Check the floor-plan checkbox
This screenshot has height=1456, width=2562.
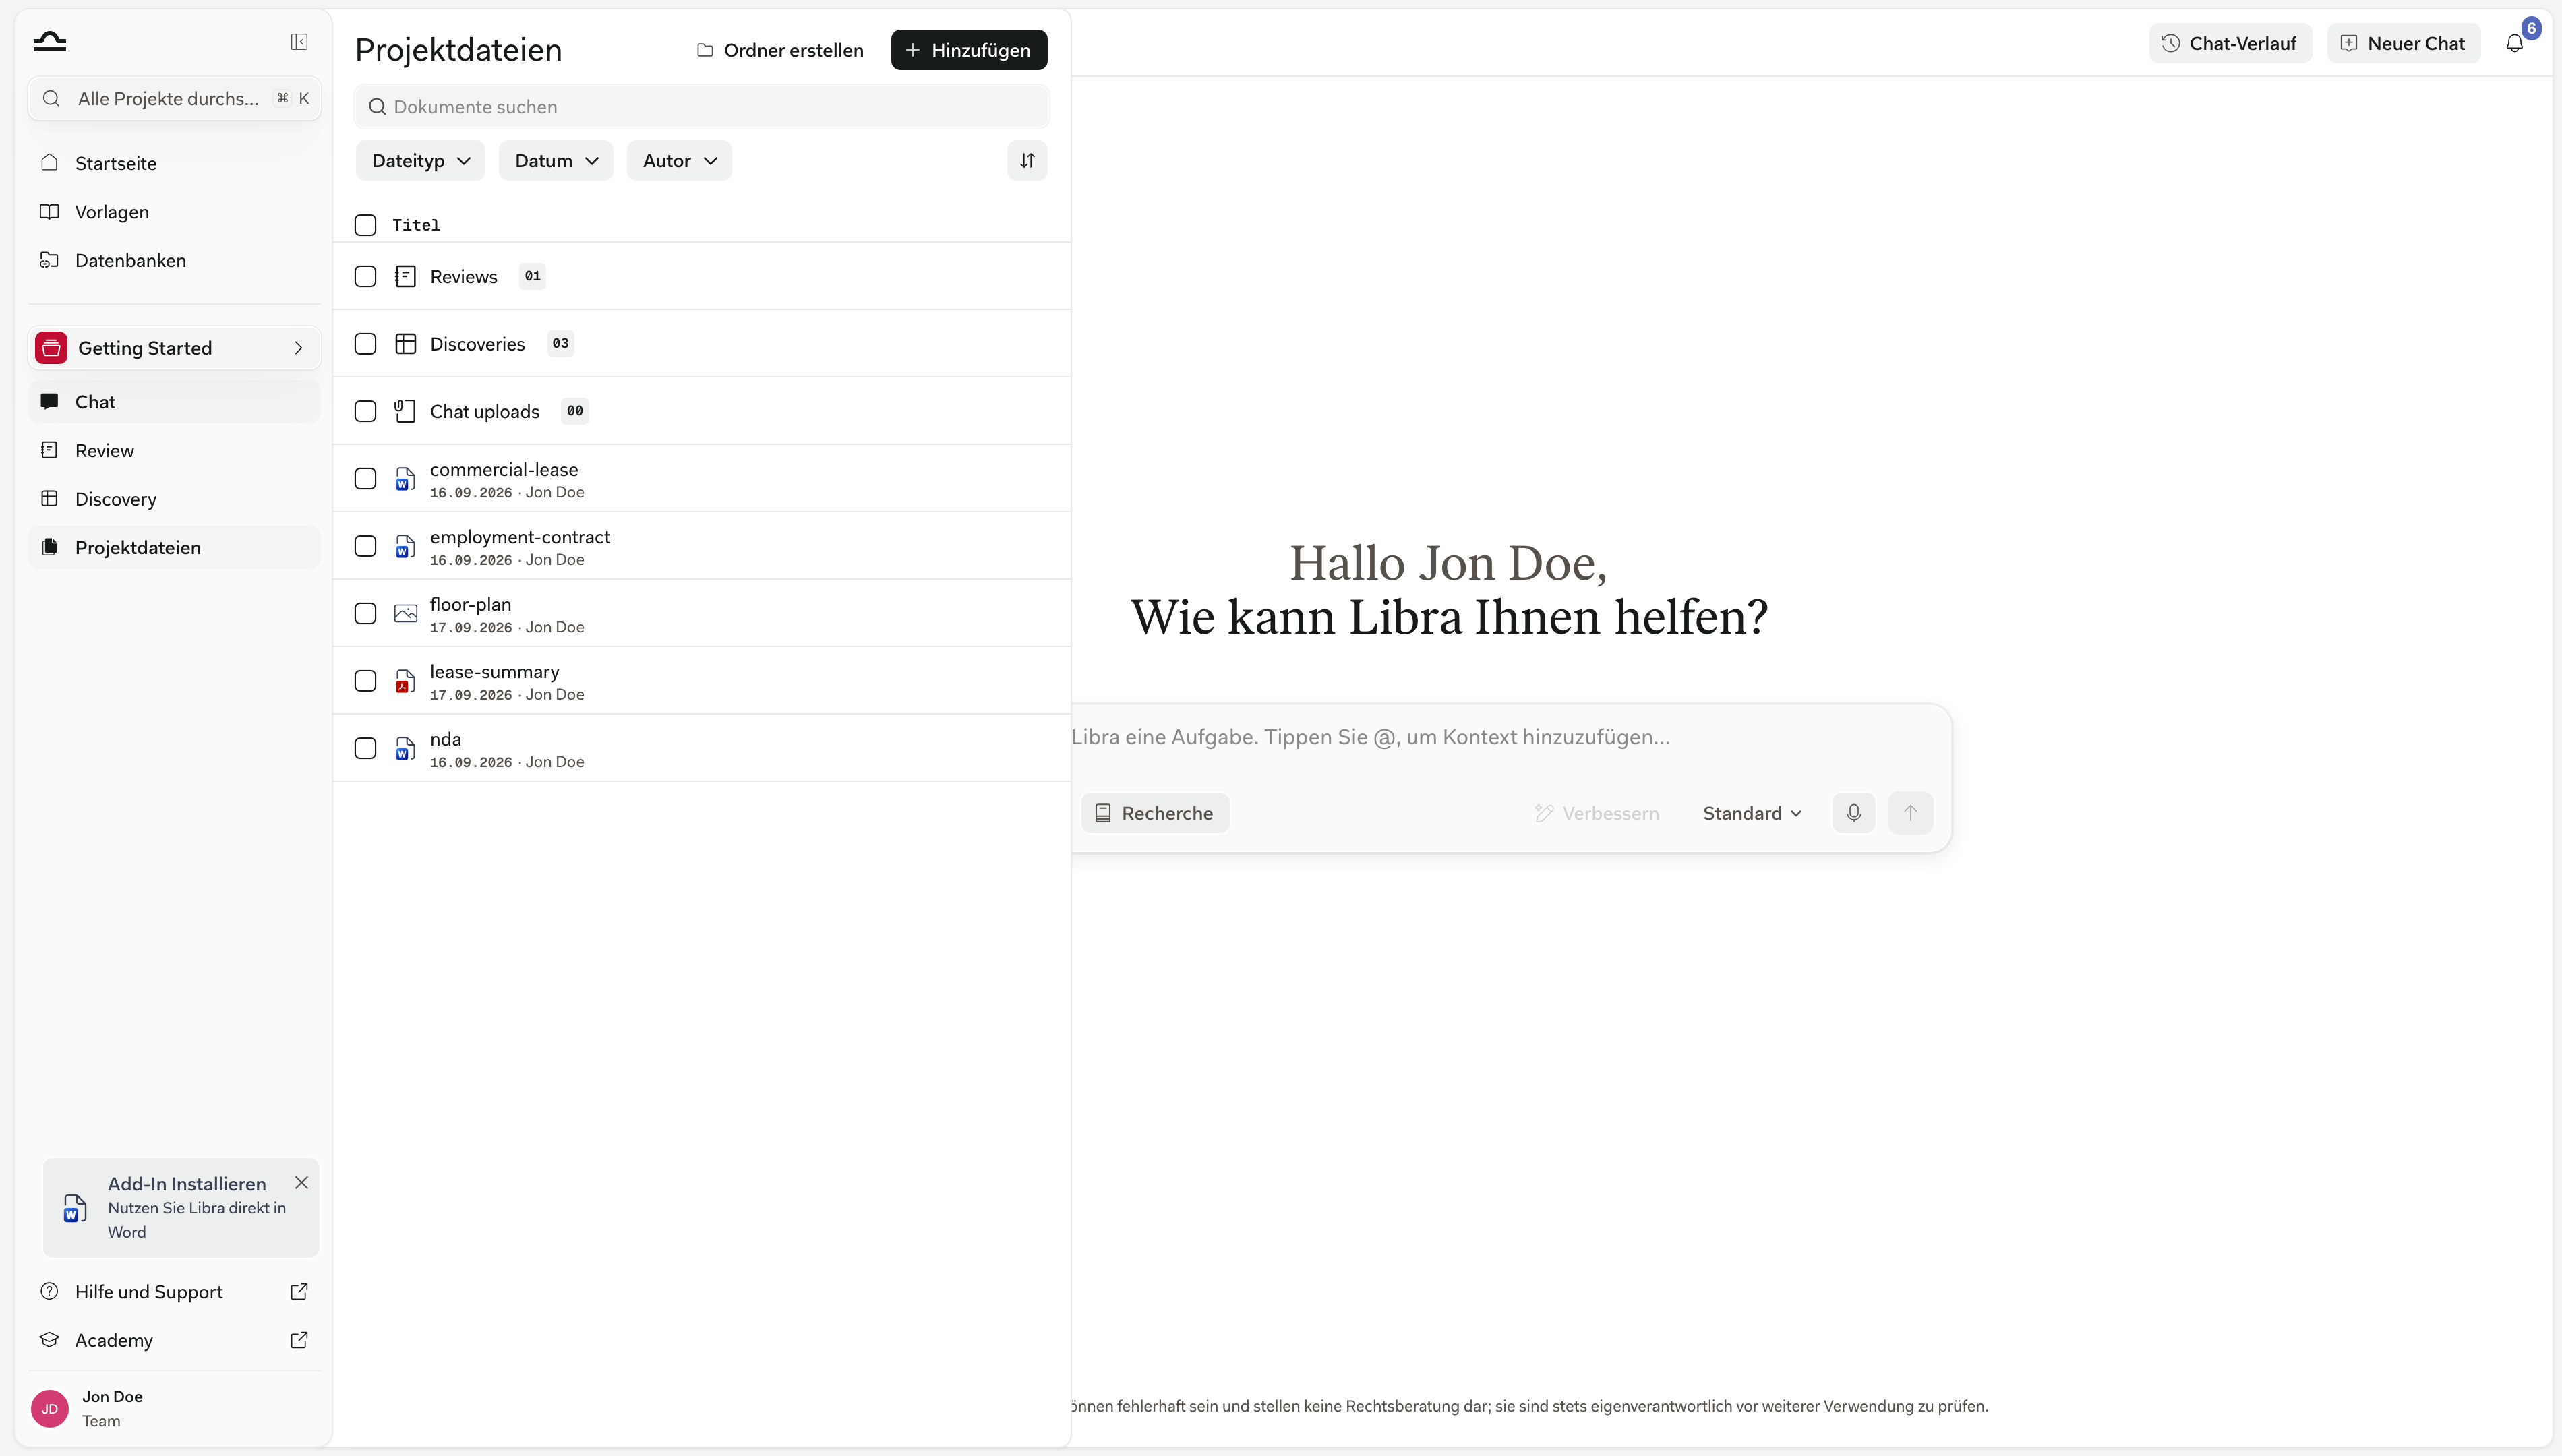365,613
